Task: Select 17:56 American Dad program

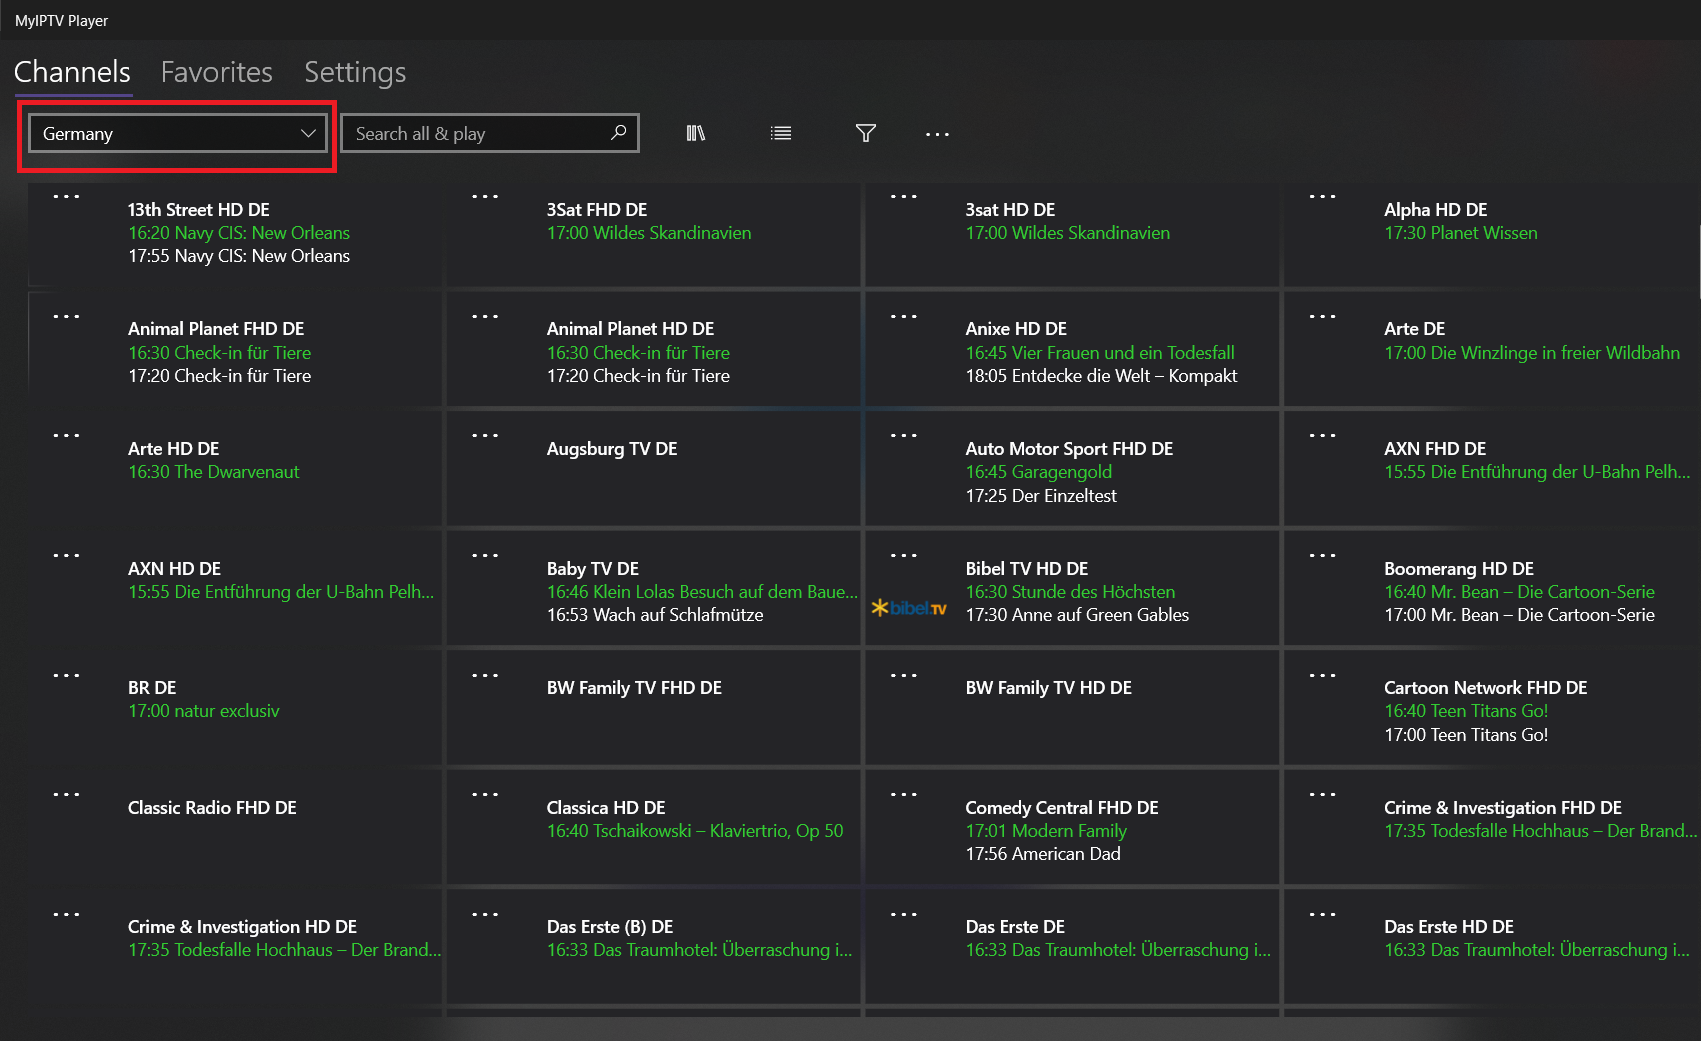Action: (1043, 854)
